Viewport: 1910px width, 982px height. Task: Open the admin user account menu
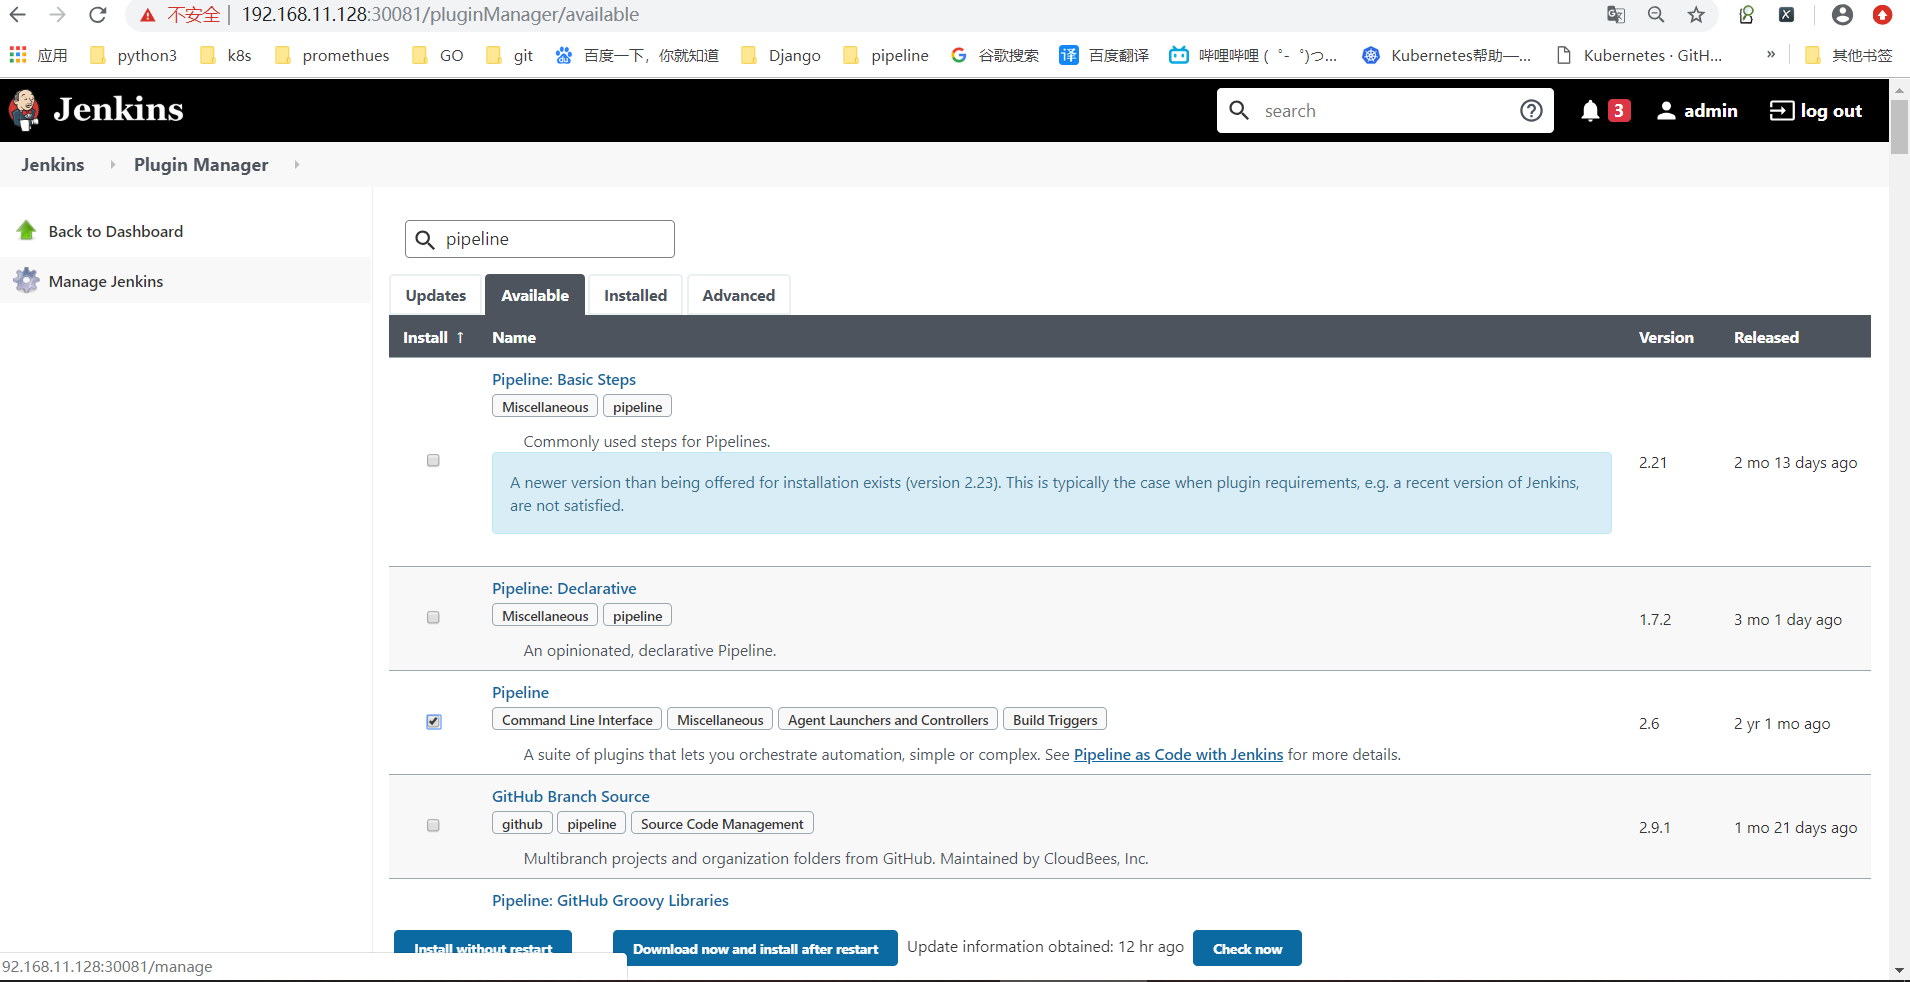(x=1697, y=110)
